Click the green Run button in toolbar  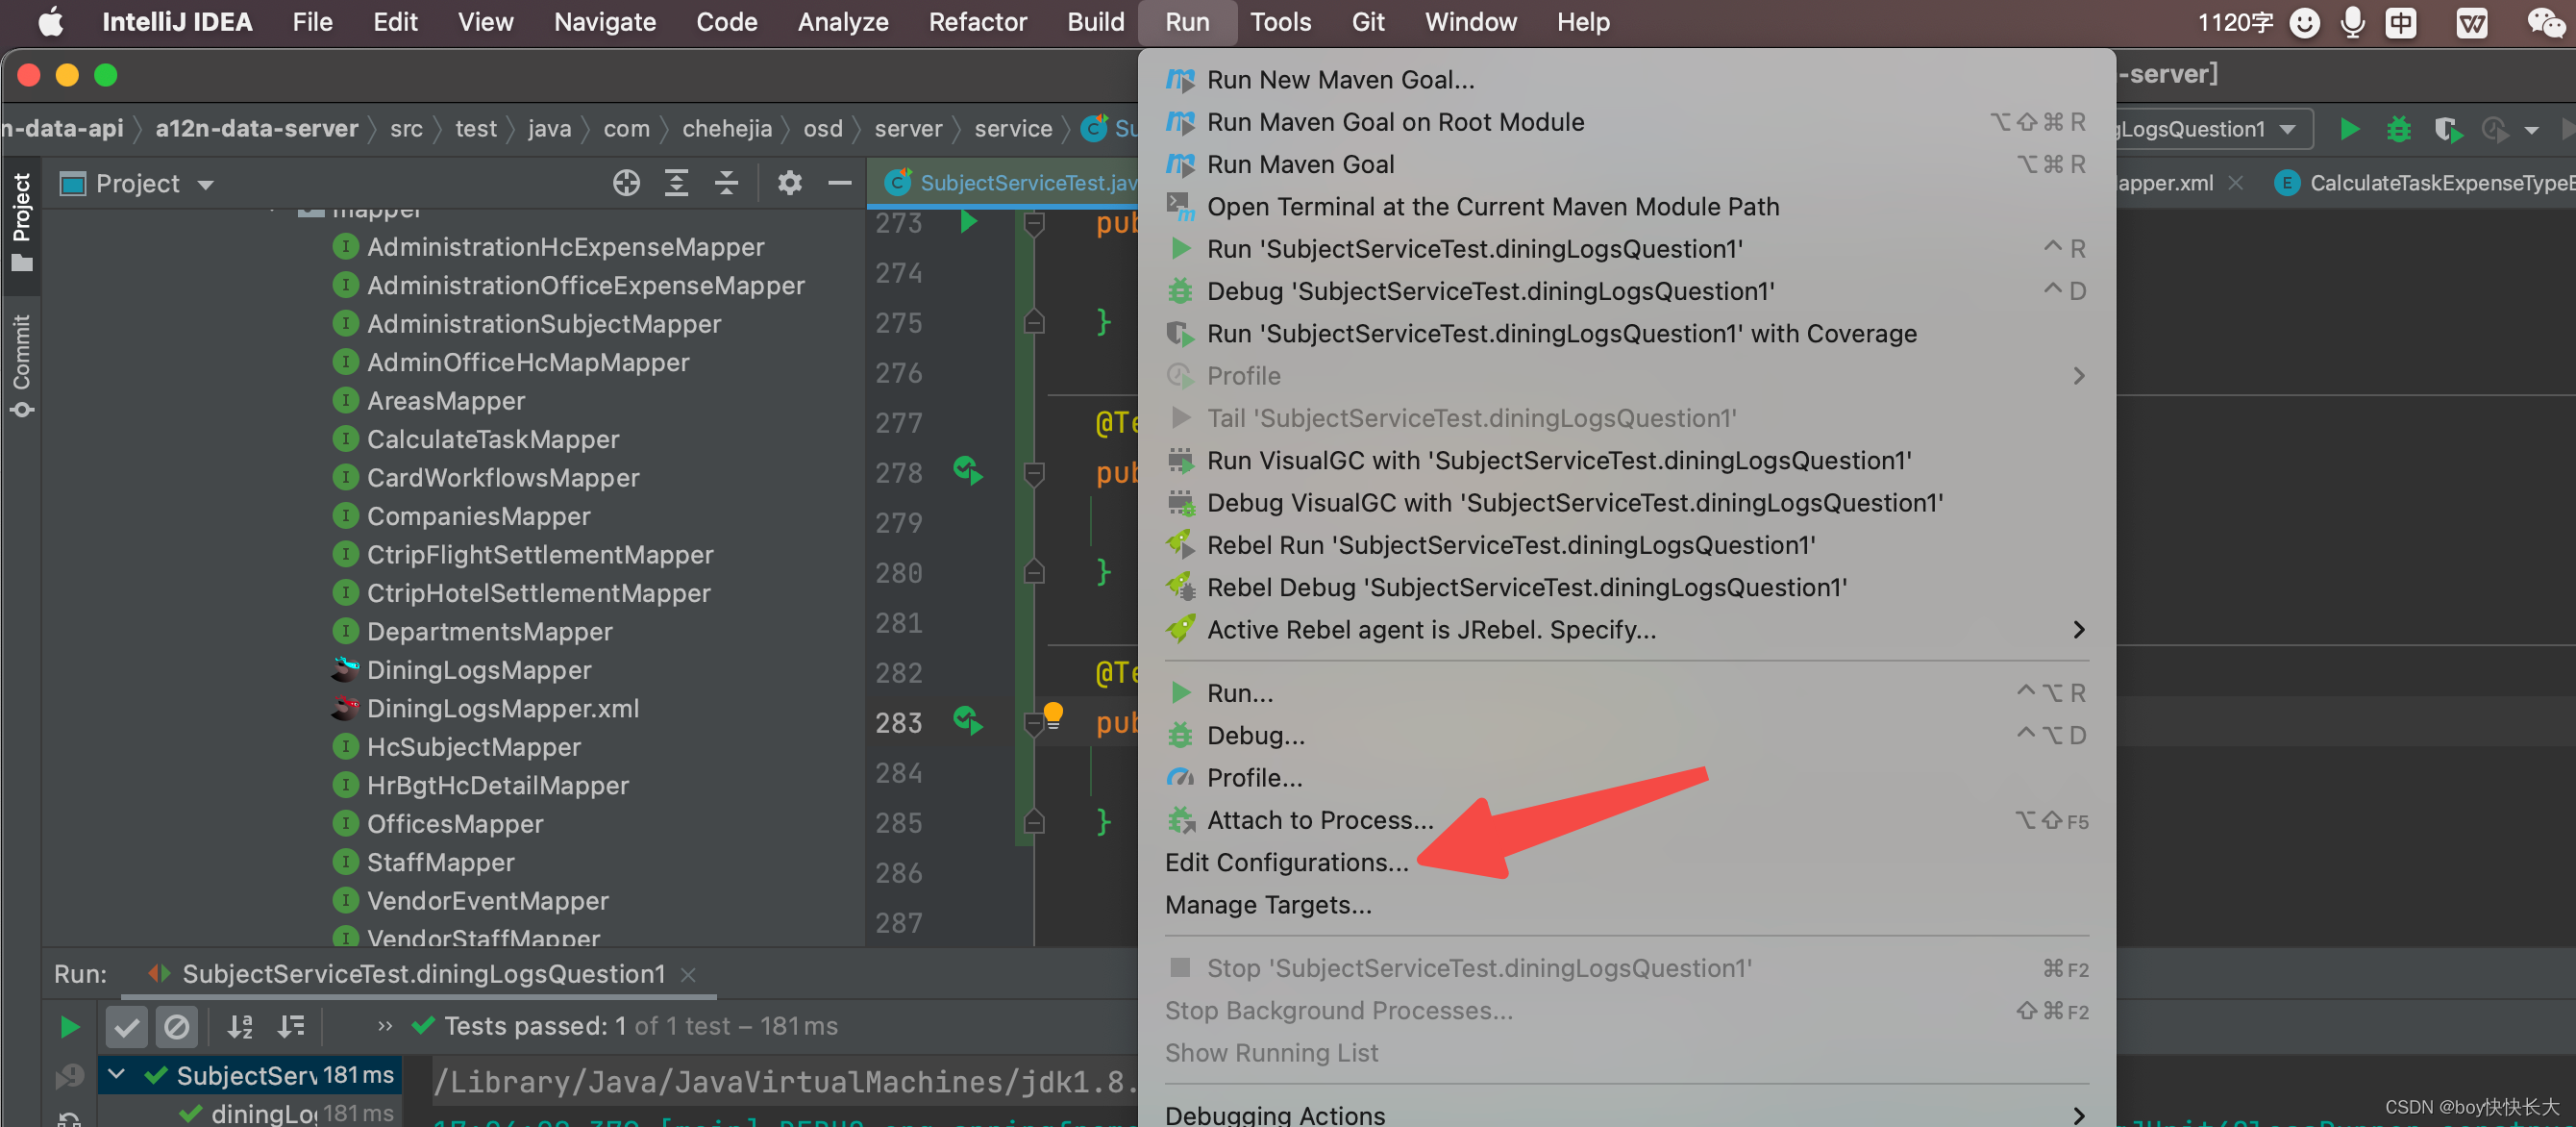(x=2350, y=129)
